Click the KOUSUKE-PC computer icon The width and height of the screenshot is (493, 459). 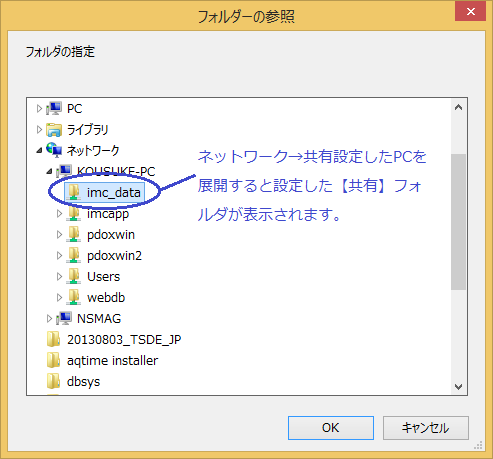pyautogui.click(x=64, y=171)
